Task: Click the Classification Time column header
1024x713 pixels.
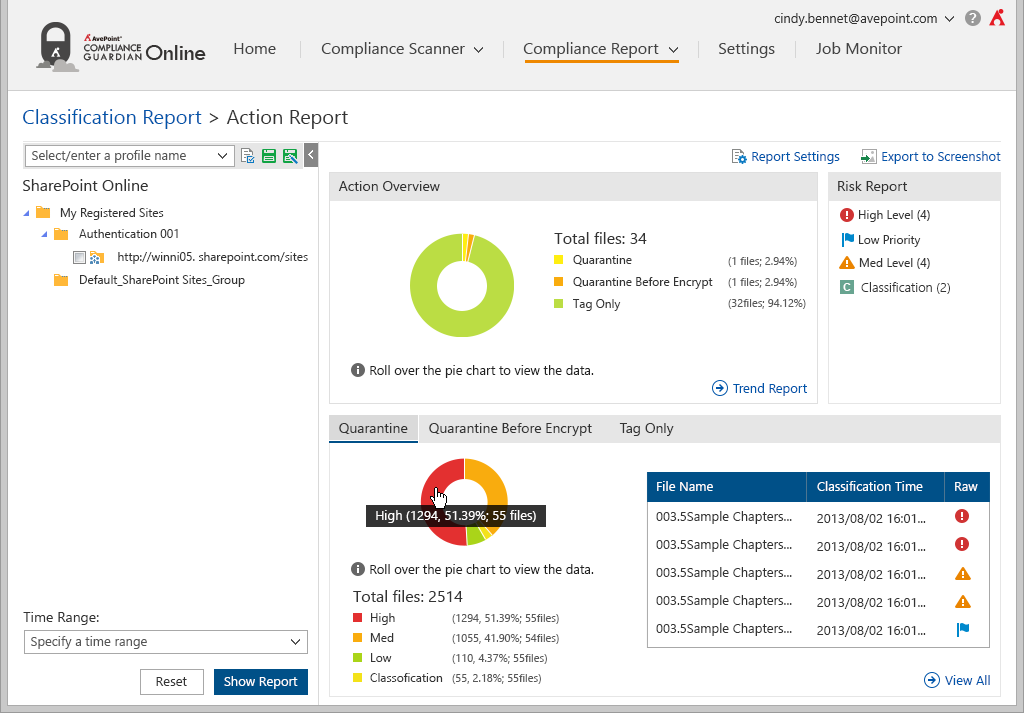Action: pyautogui.click(x=869, y=487)
